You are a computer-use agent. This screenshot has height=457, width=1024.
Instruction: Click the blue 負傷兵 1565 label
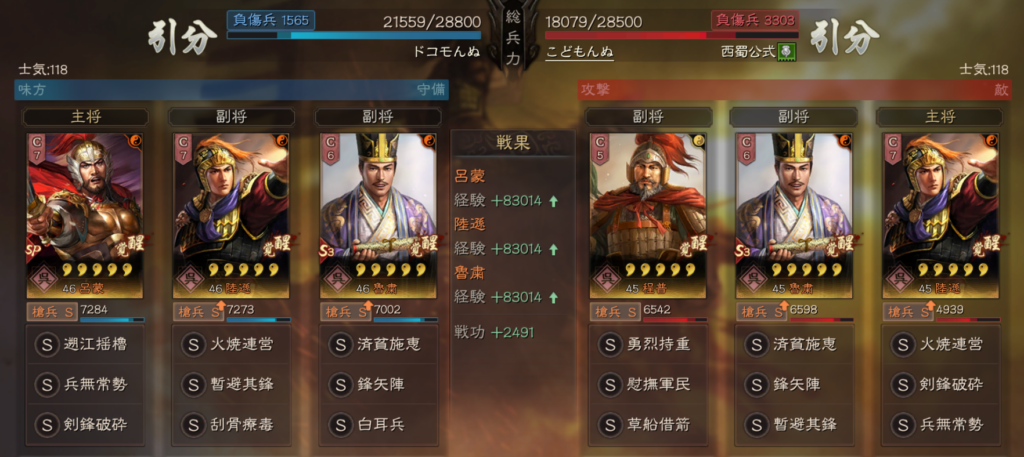click(x=271, y=20)
